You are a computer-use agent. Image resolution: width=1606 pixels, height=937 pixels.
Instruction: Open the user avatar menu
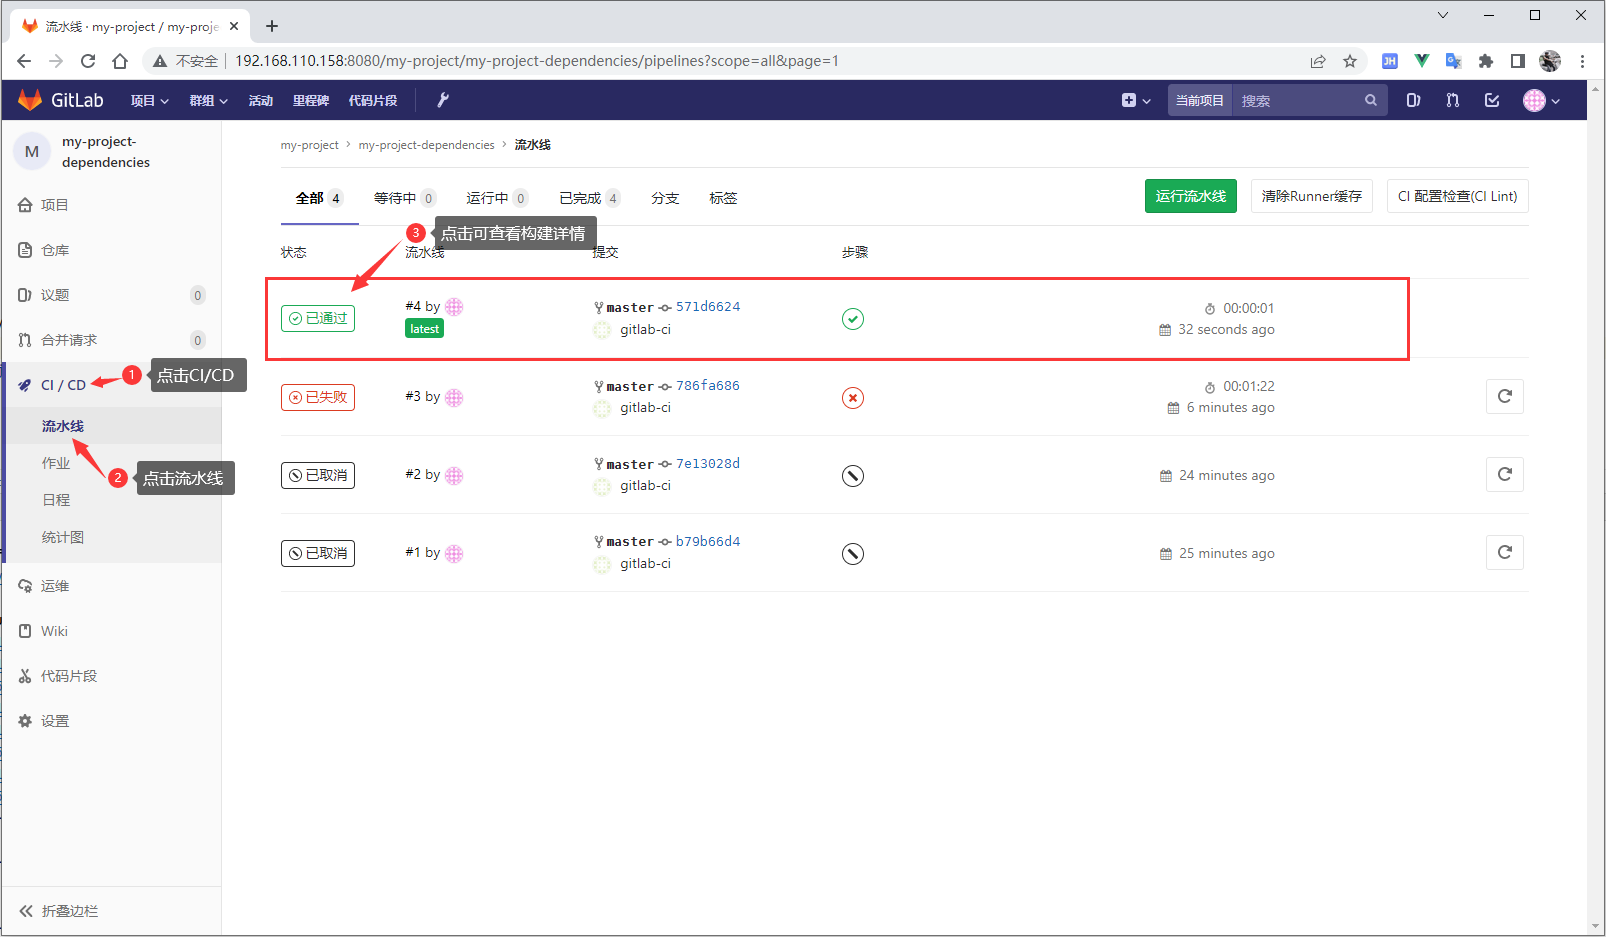(1541, 100)
